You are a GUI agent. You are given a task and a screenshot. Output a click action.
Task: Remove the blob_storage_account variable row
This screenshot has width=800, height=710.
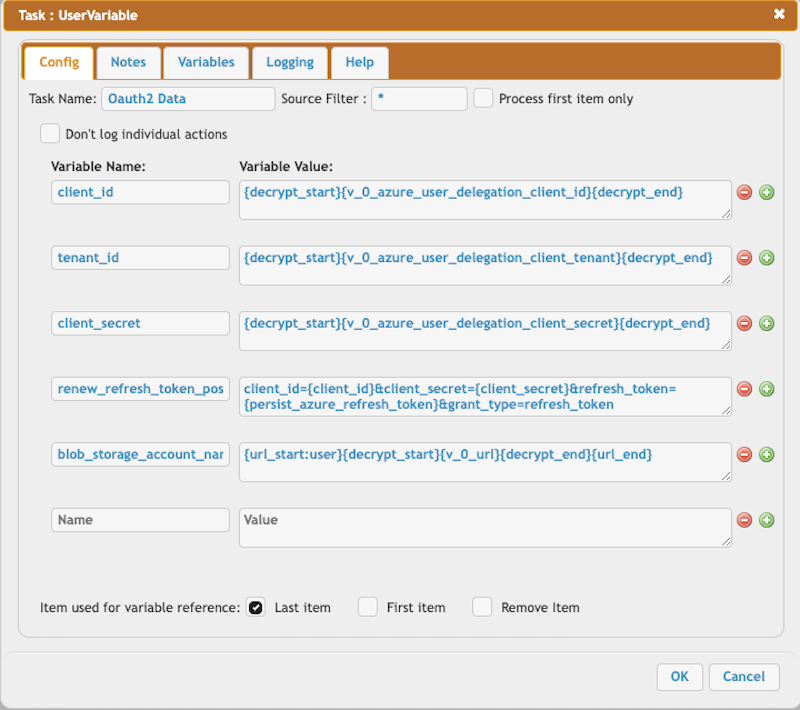tap(744, 454)
